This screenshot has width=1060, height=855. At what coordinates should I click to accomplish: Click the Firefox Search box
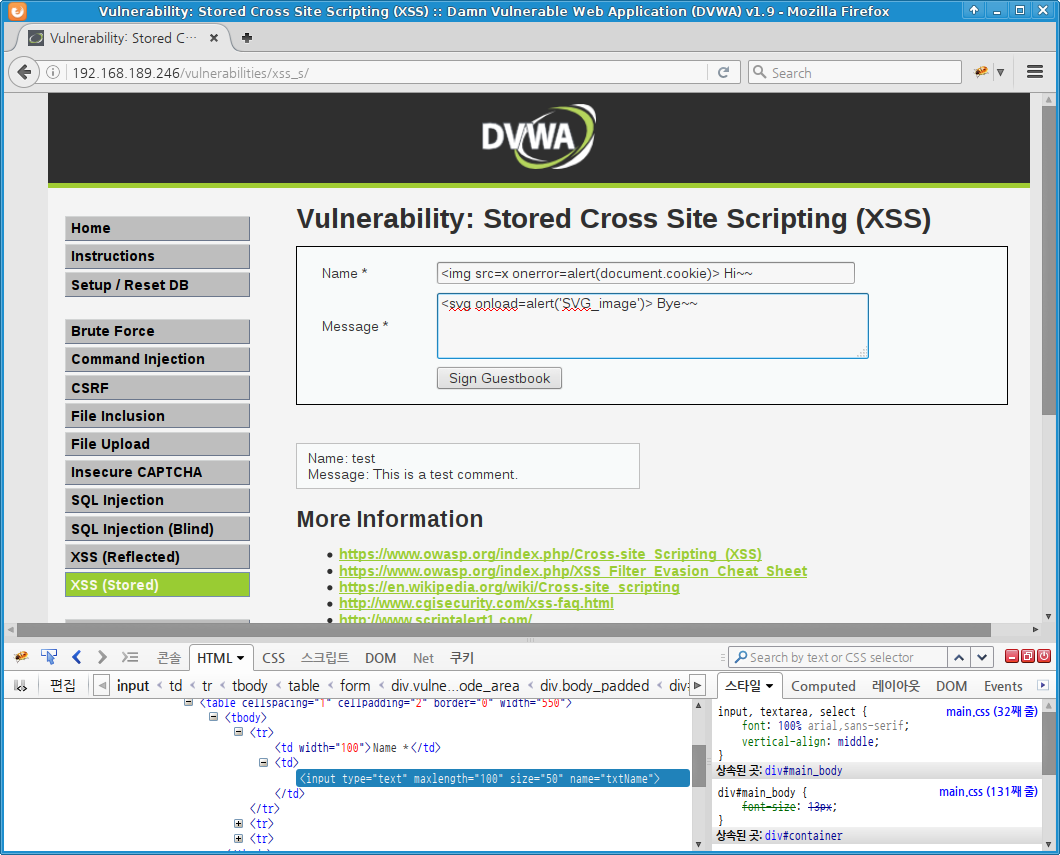click(x=854, y=72)
